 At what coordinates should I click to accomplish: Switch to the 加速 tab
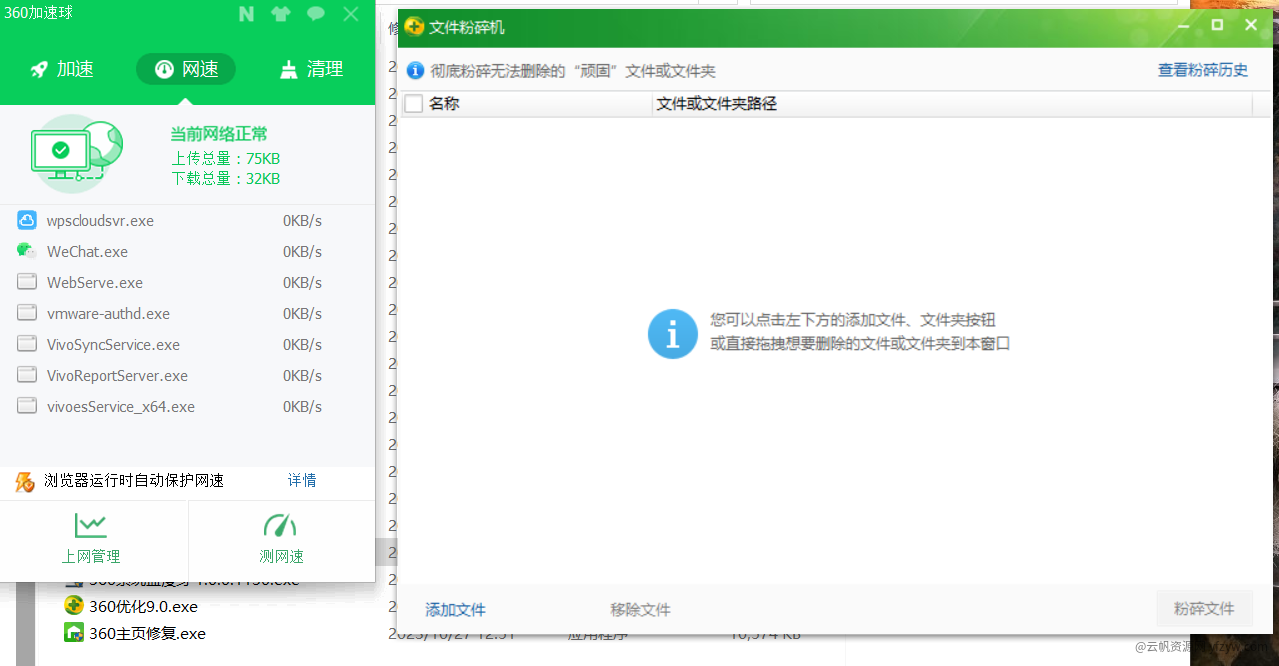point(62,69)
